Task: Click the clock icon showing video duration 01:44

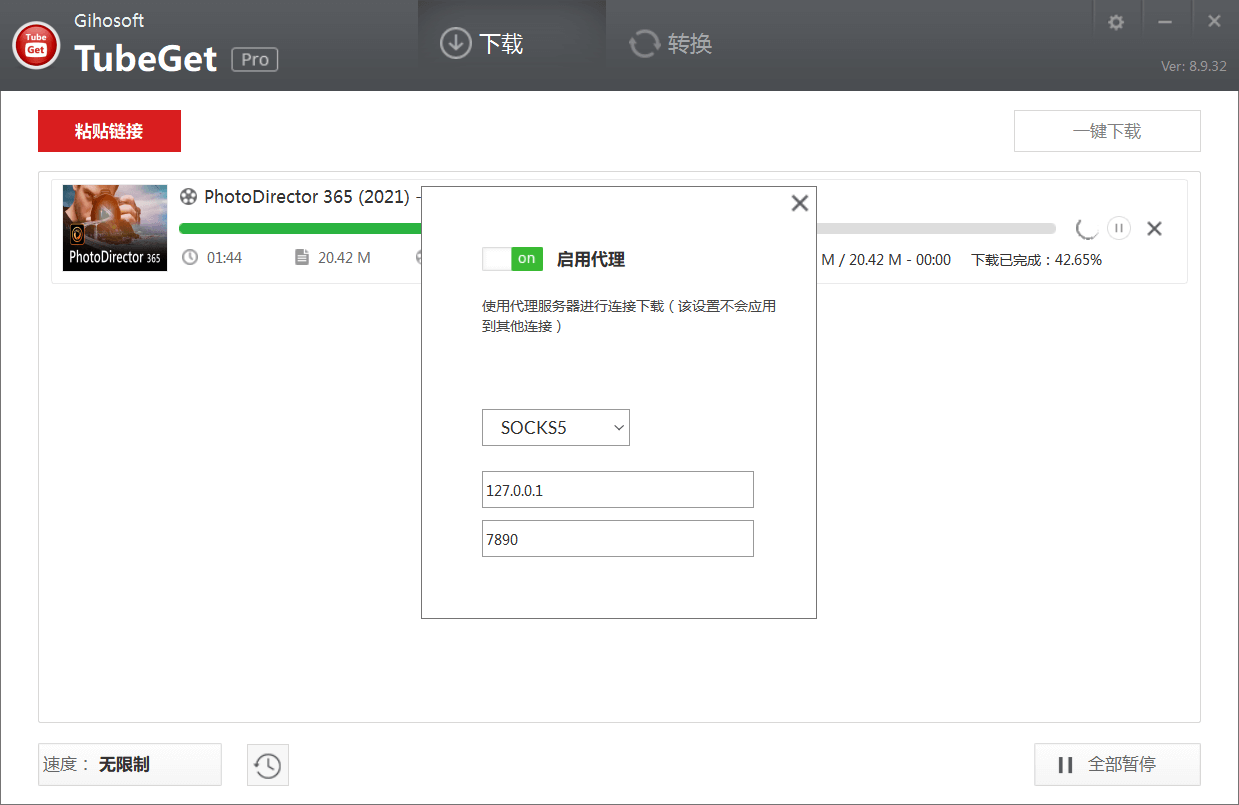Action: [190, 257]
